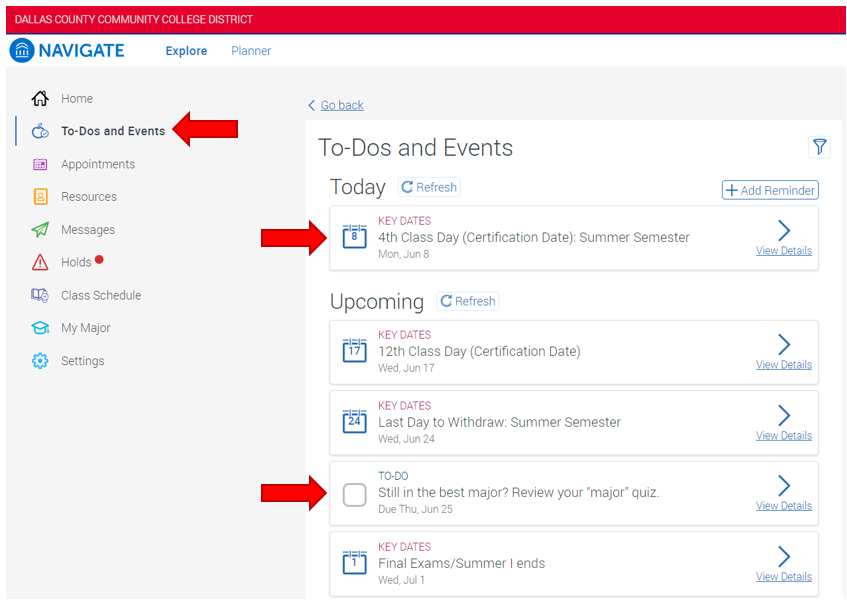Screen dimensions: 847x604
Task: Select the Class Schedule icon
Action: pos(41,295)
